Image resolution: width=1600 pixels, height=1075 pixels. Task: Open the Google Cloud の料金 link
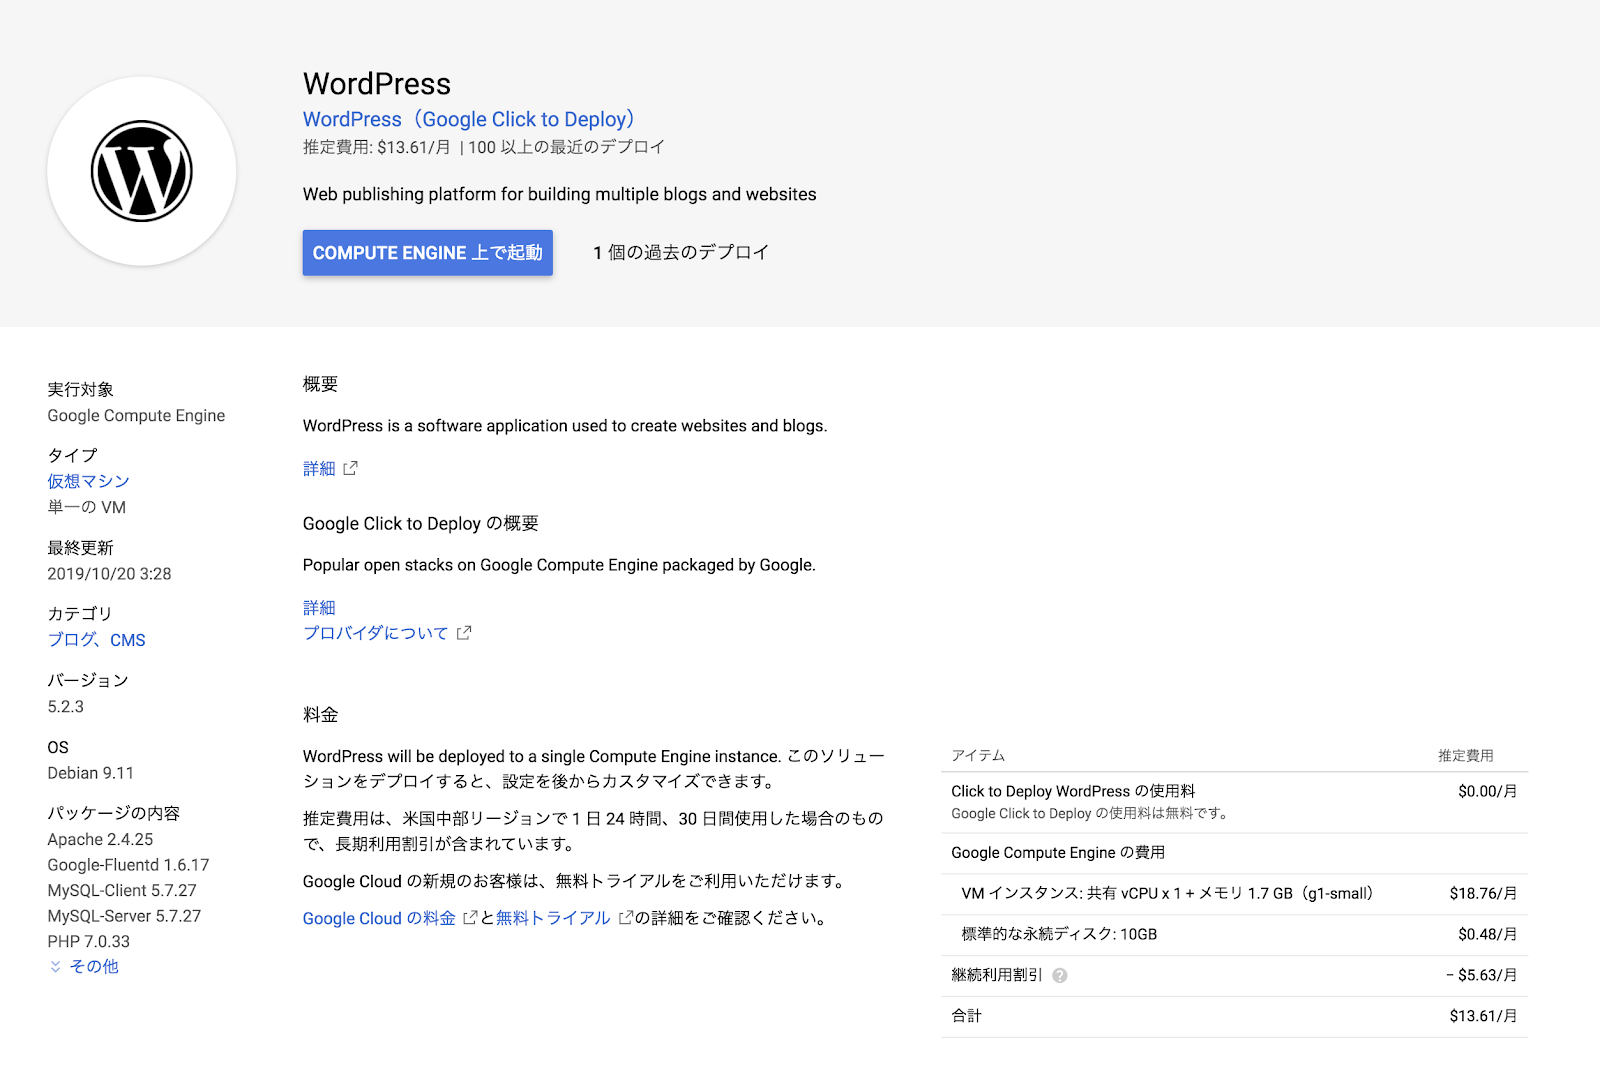pos(379,918)
